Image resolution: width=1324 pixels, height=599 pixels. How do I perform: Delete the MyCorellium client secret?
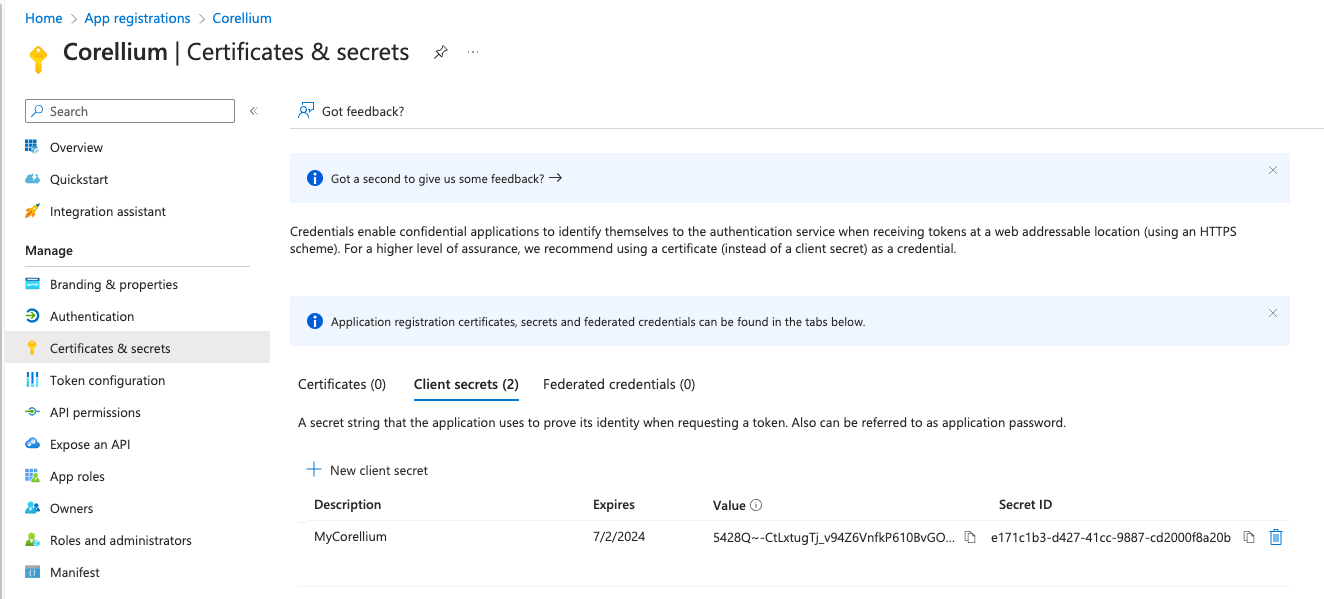(1275, 537)
